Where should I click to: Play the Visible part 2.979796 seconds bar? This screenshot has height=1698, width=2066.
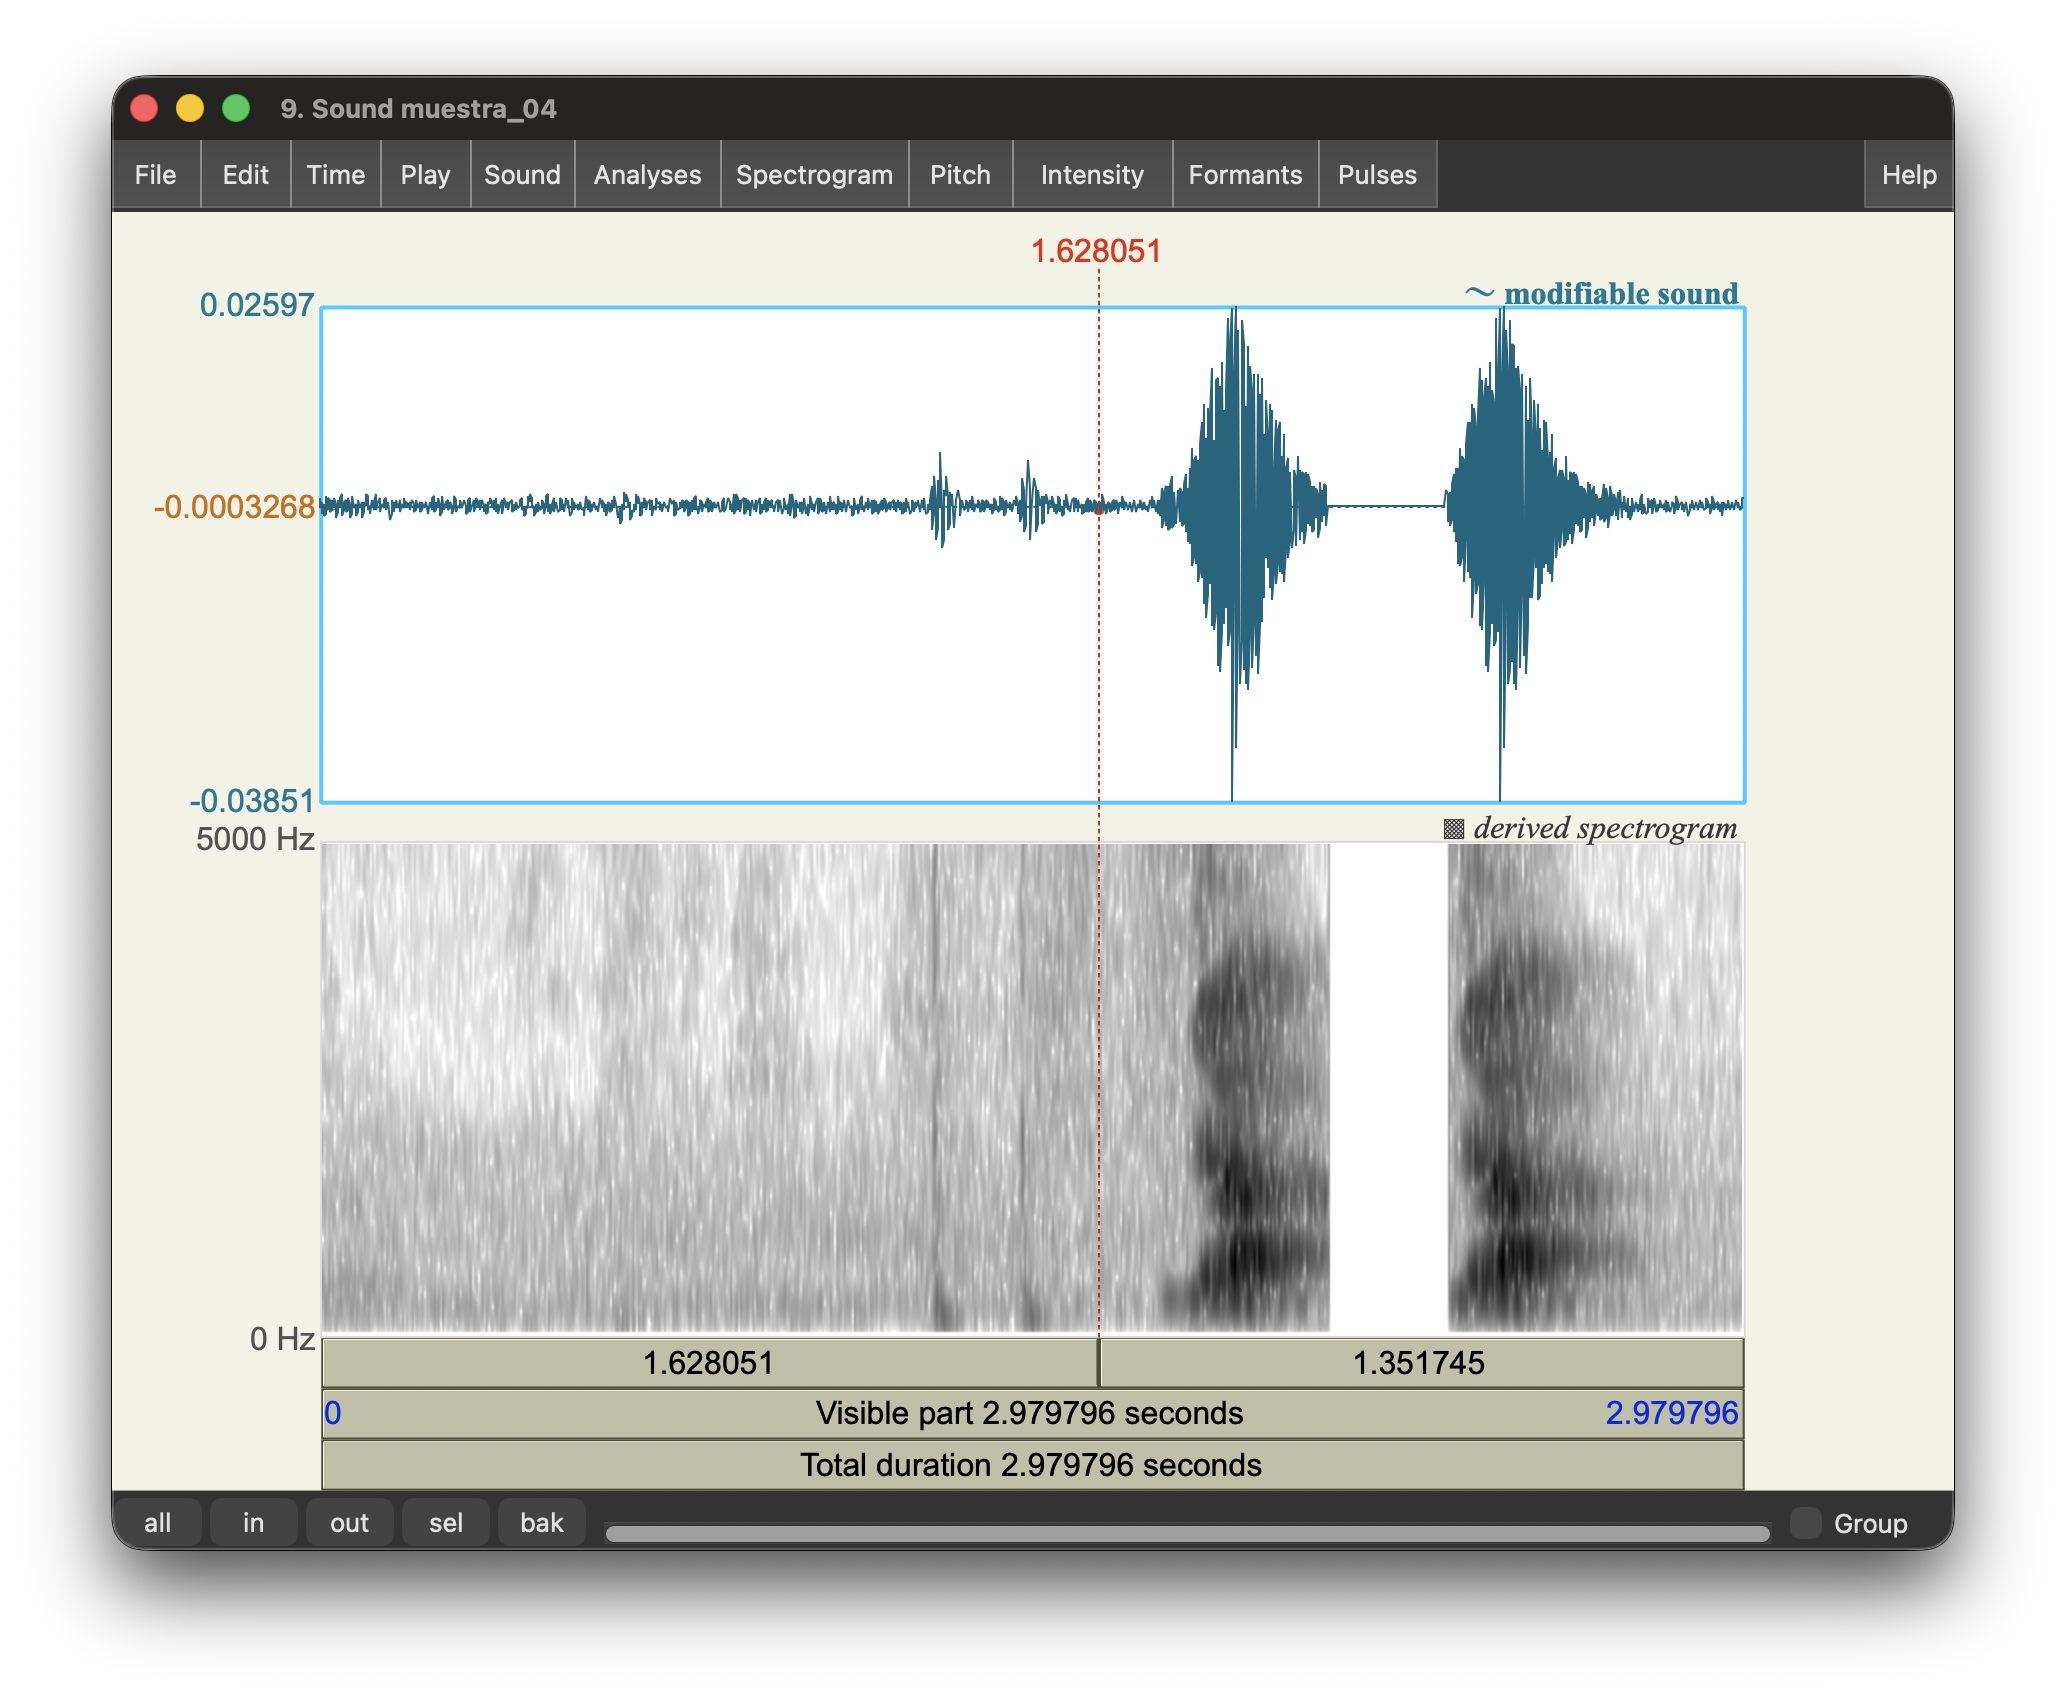[x=1030, y=1413]
